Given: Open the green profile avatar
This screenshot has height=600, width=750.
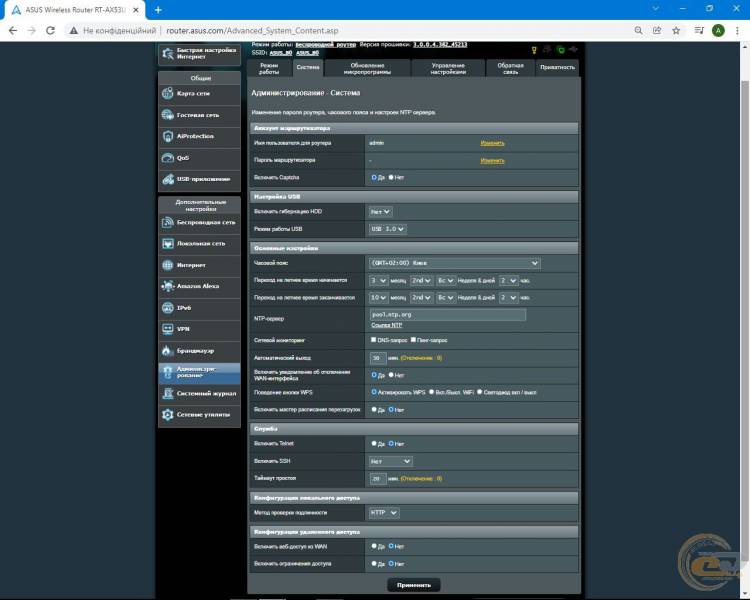Looking at the screenshot, I should point(718,31).
